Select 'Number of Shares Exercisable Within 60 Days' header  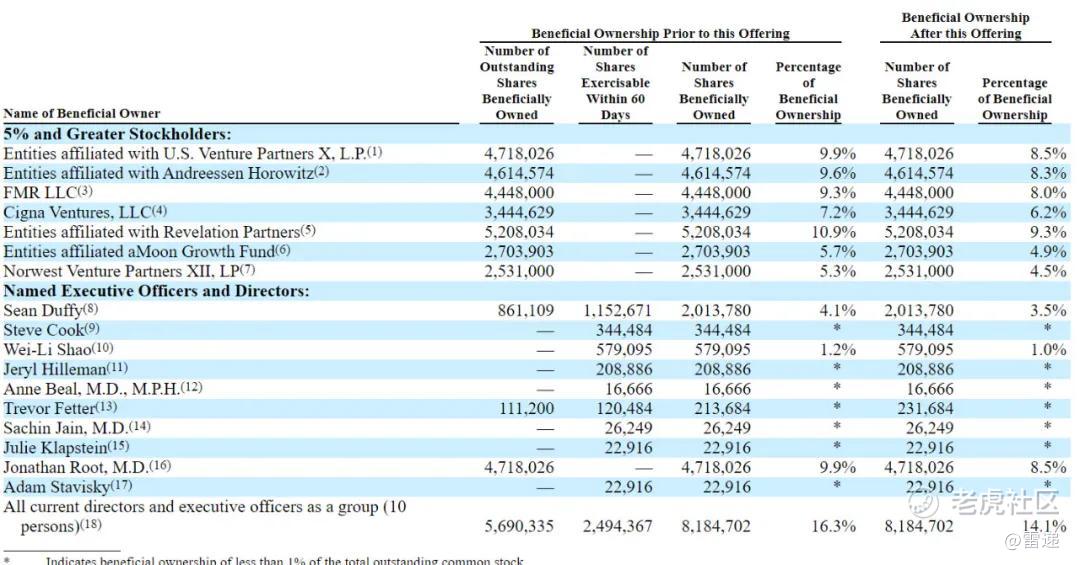point(615,83)
